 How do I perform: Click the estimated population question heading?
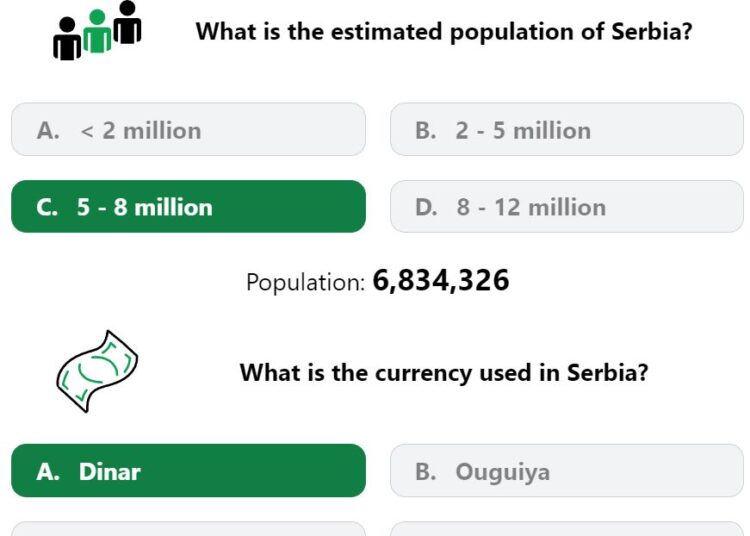[x=444, y=32]
